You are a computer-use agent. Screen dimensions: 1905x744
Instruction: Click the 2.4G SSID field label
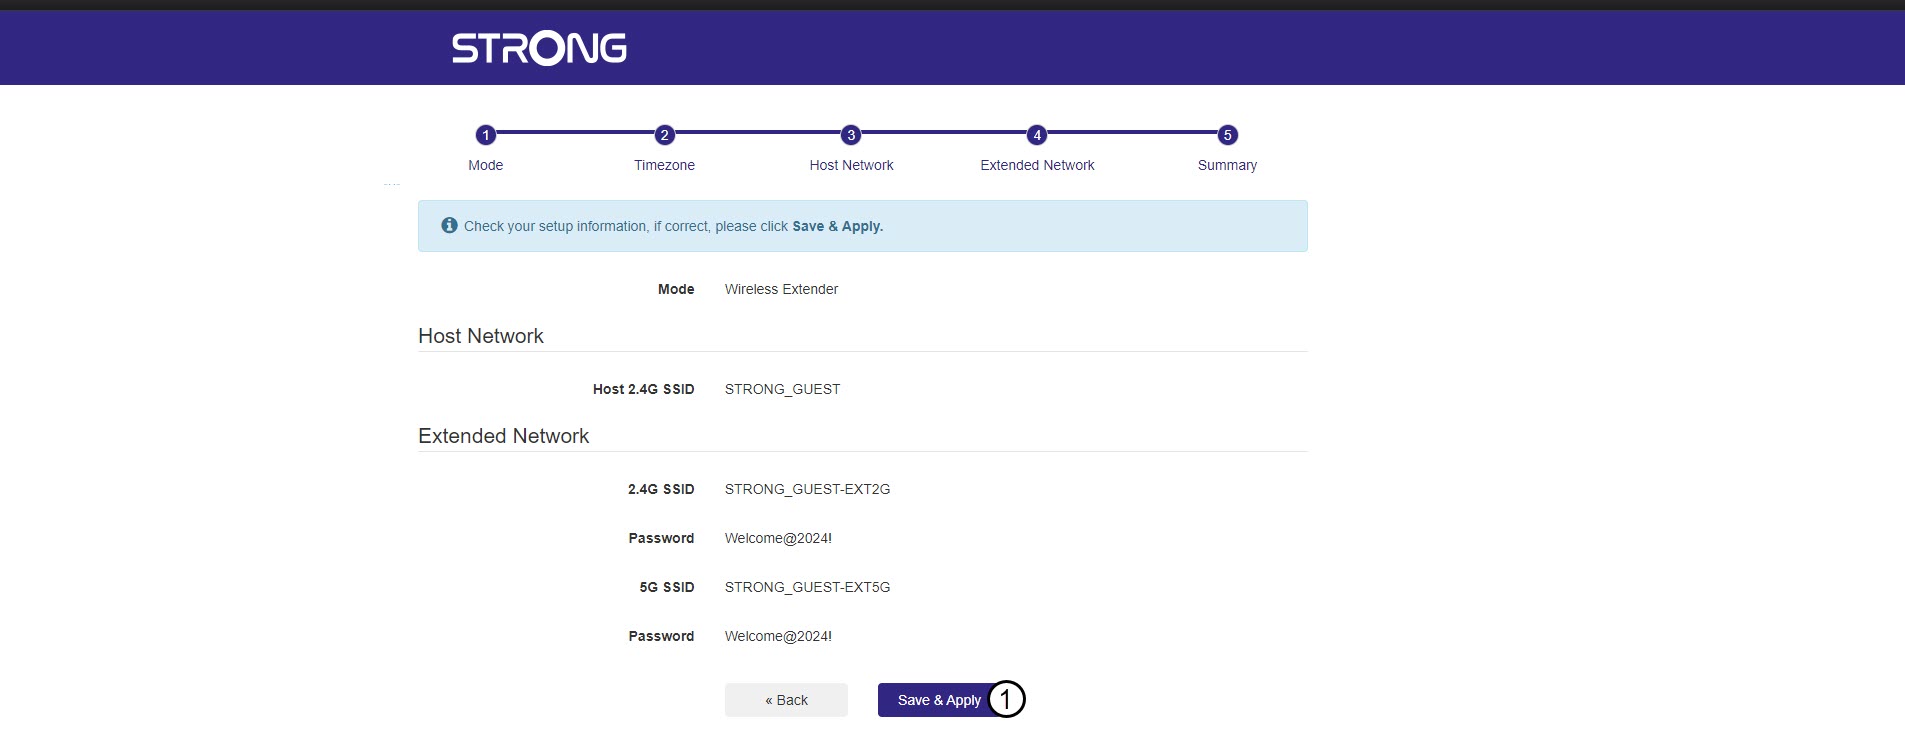pyautogui.click(x=661, y=489)
